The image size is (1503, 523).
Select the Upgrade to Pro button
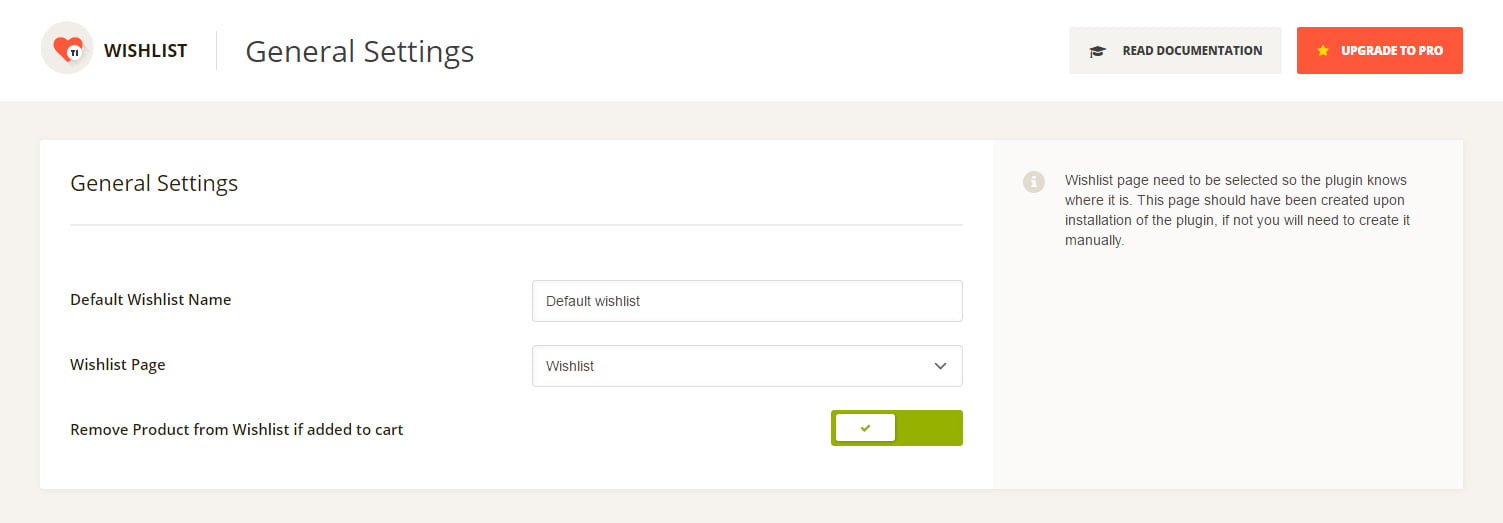[1380, 50]
